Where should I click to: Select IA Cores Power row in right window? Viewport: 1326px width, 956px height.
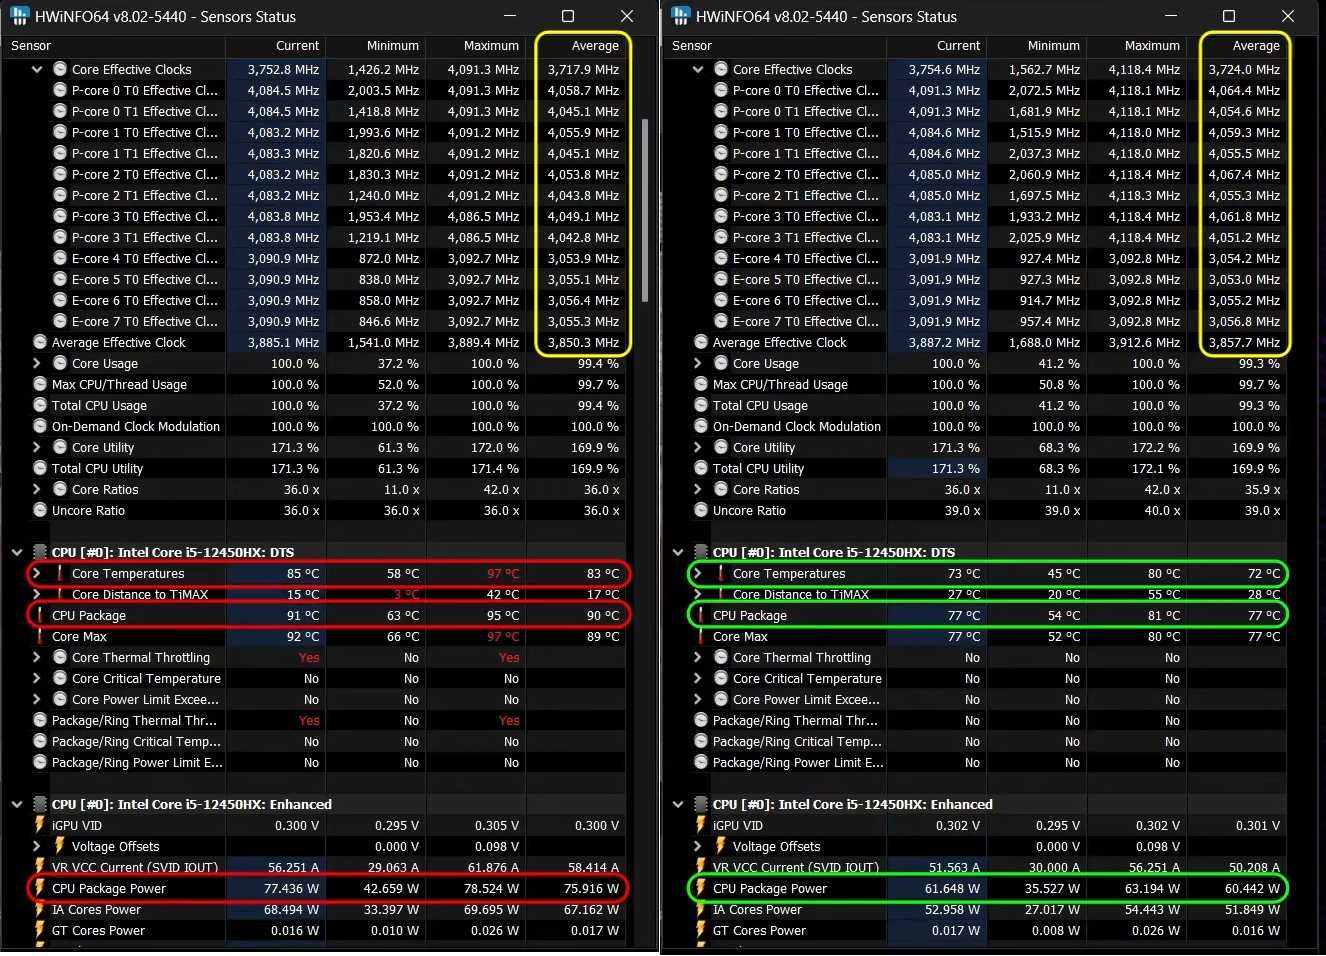(976, 909)
